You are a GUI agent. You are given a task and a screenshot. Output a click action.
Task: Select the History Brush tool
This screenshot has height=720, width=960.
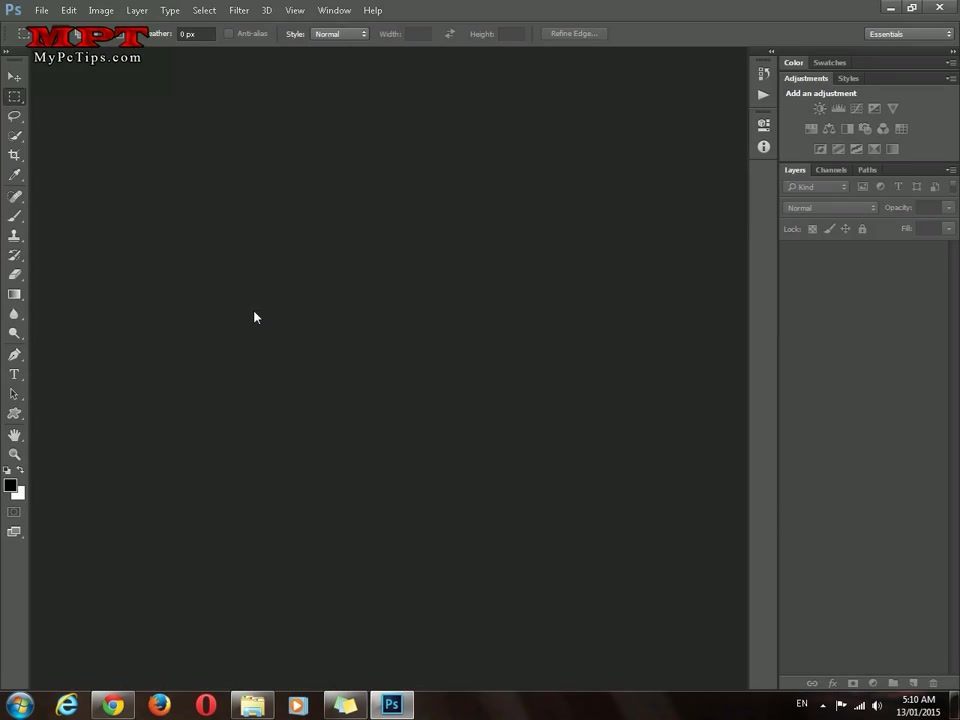14,255
